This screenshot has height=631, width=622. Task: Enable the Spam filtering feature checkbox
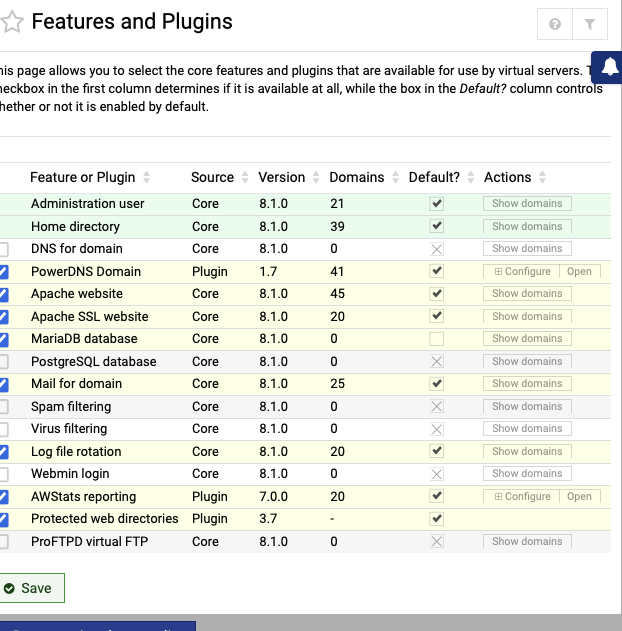3,407
